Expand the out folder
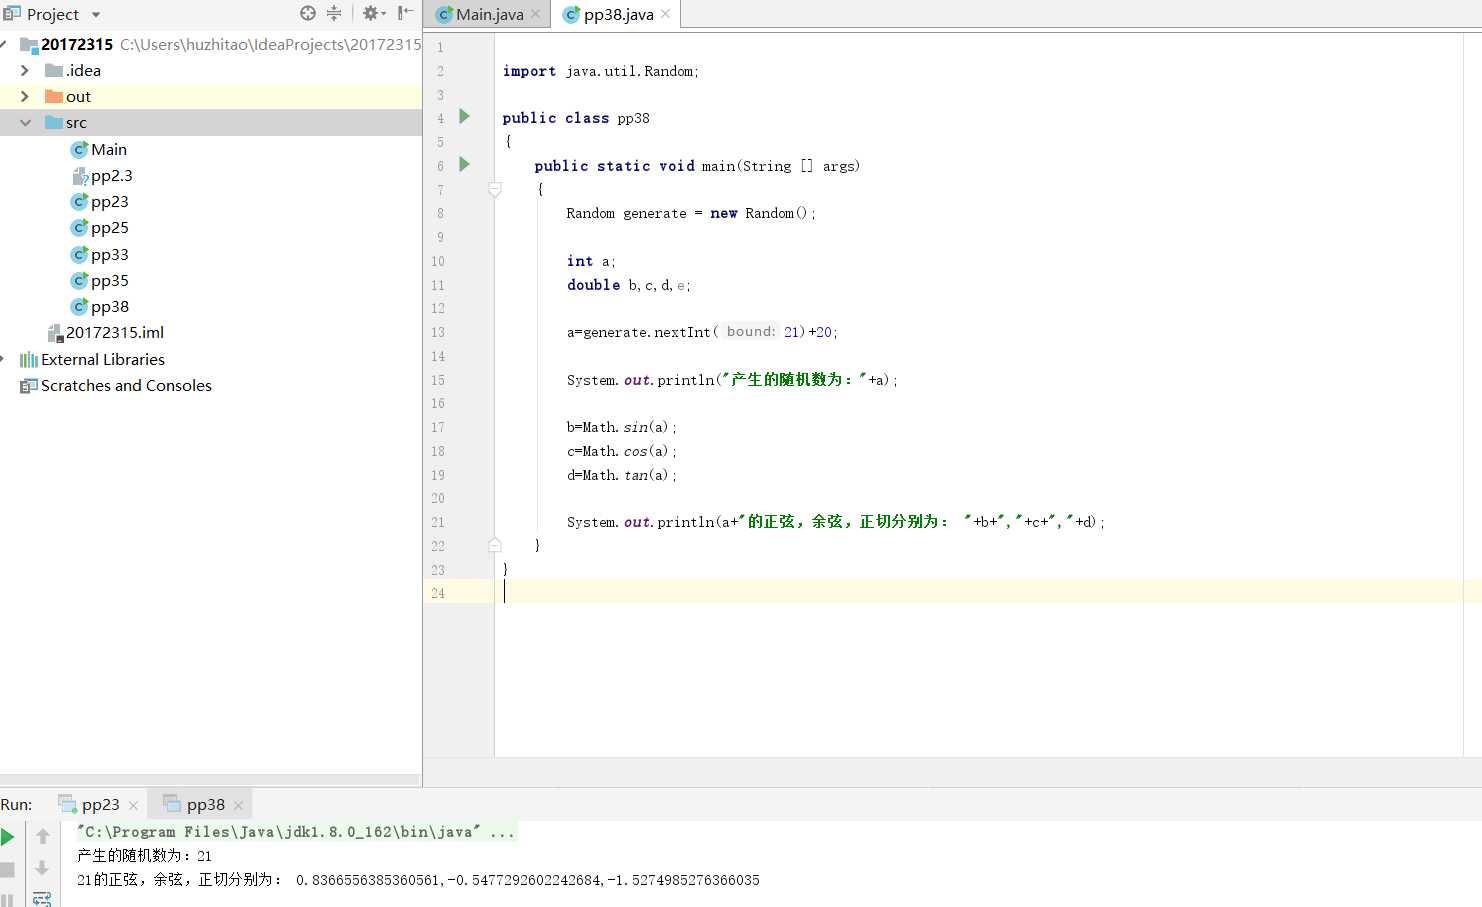 pyautogui.click(x=25, y=96)
